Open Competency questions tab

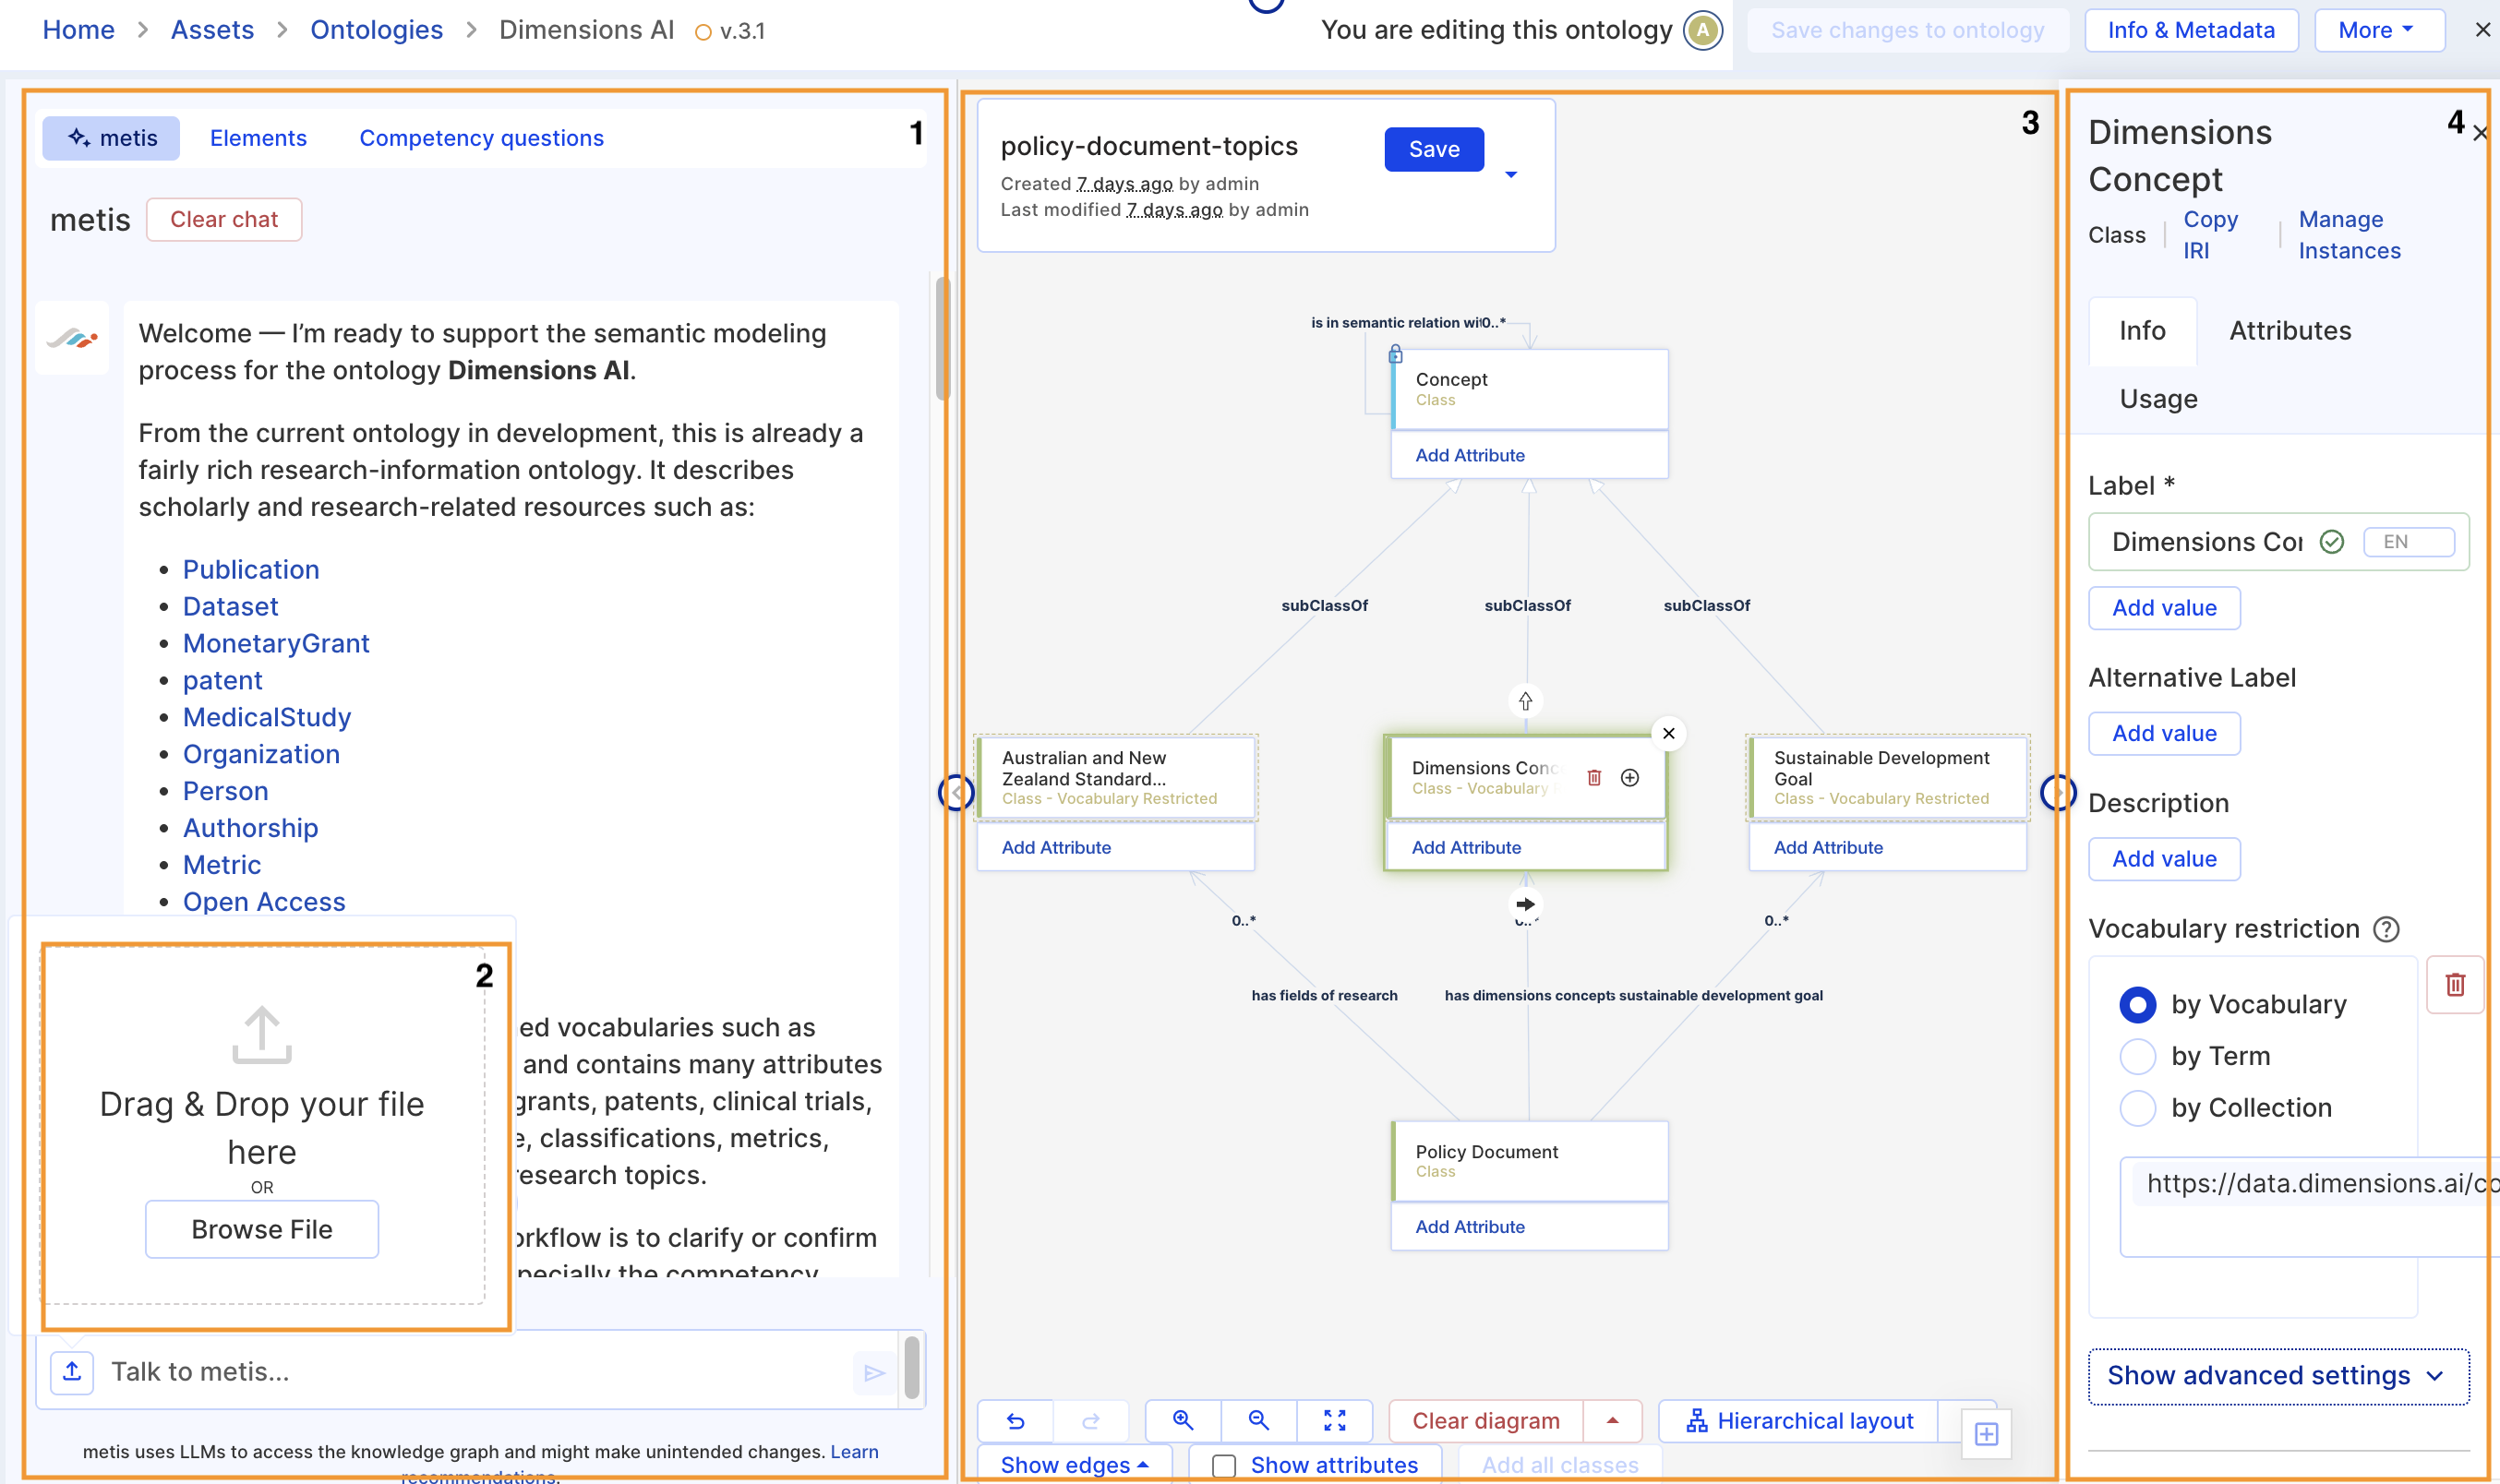[x=481, y=138]
